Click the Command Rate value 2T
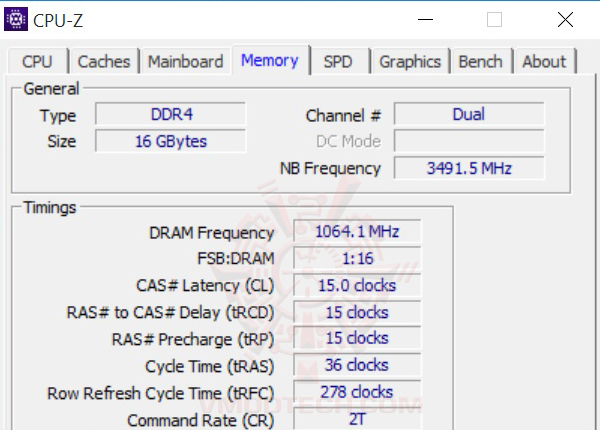The image size is (600, 430). pyautogui.click(x=357, y=419)
